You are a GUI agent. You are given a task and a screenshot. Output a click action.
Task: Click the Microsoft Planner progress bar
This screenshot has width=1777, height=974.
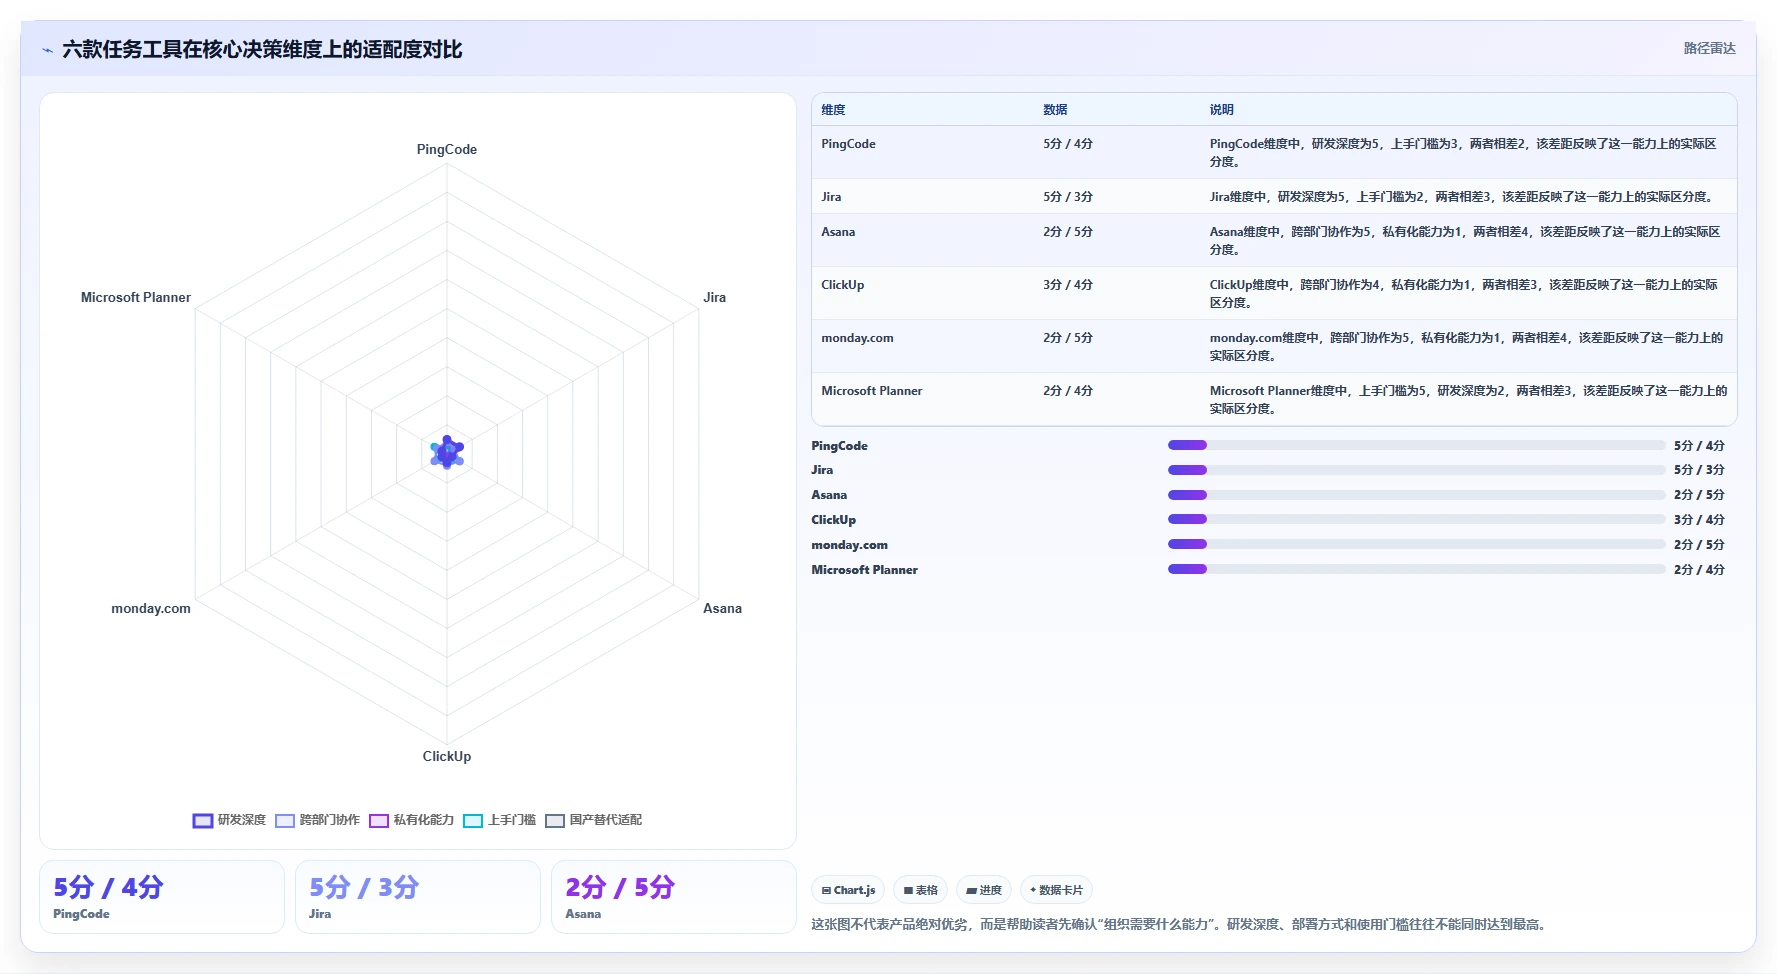tap(1416, 569)
